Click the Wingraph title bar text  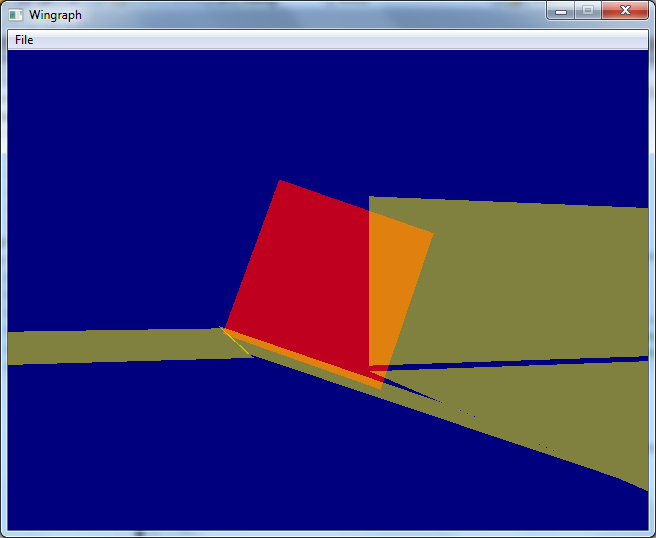[56, 15]
